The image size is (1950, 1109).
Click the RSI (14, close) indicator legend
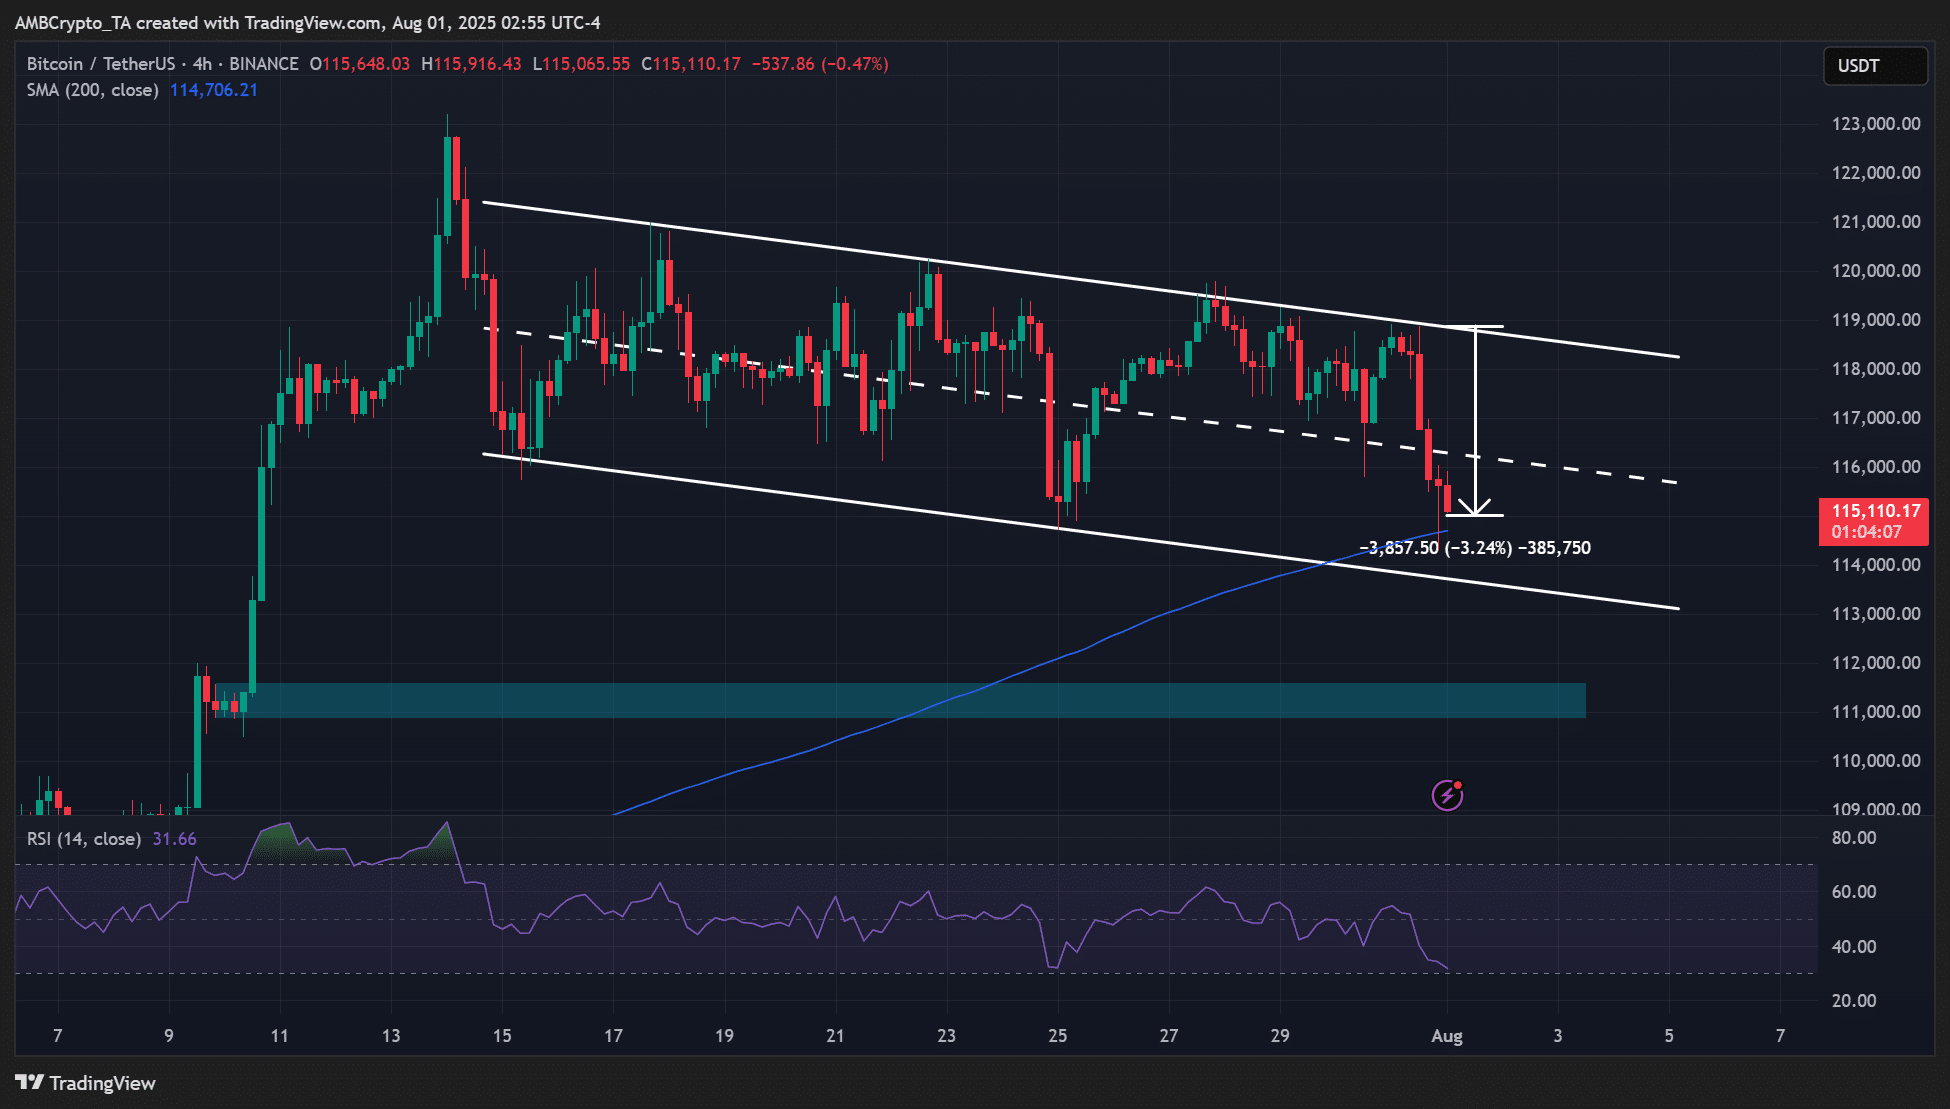click(83, 839)
